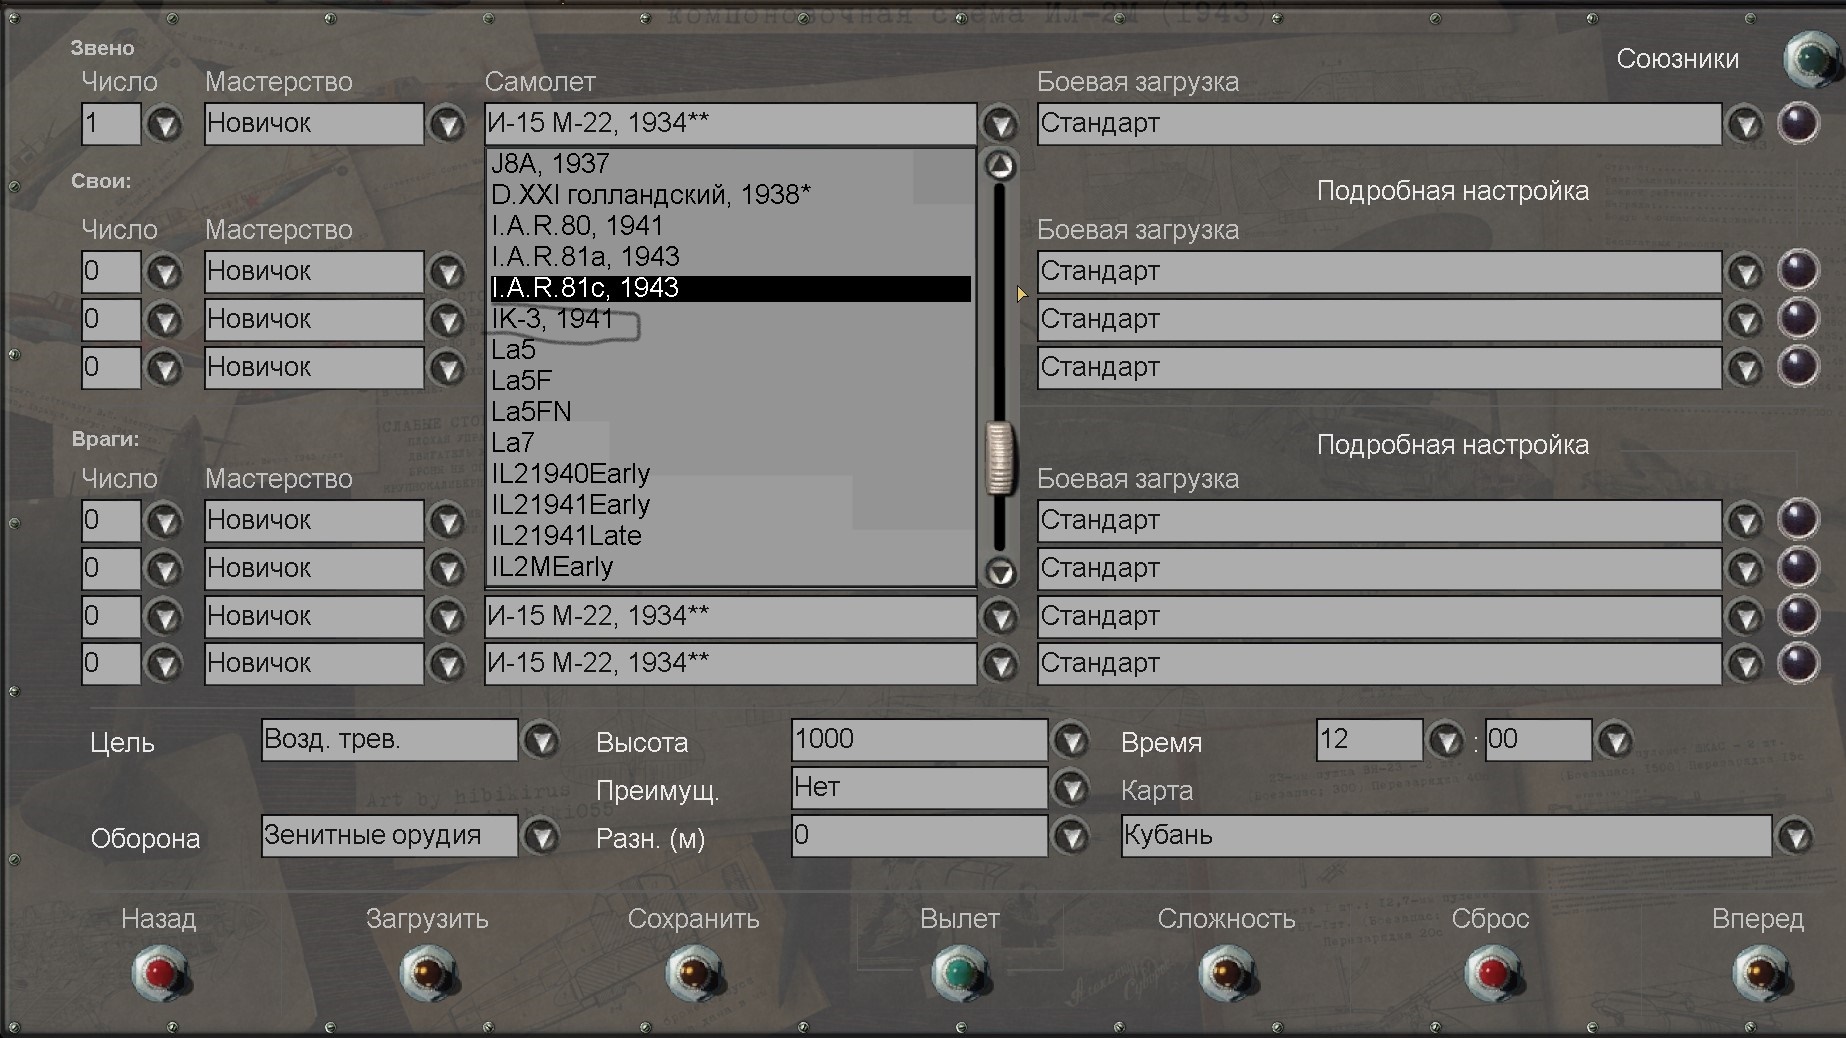The image size is (1846, 1038).
Task: Open the Боевая загрузка dropdown in third Свои row
Action: tap(1745, 368)
